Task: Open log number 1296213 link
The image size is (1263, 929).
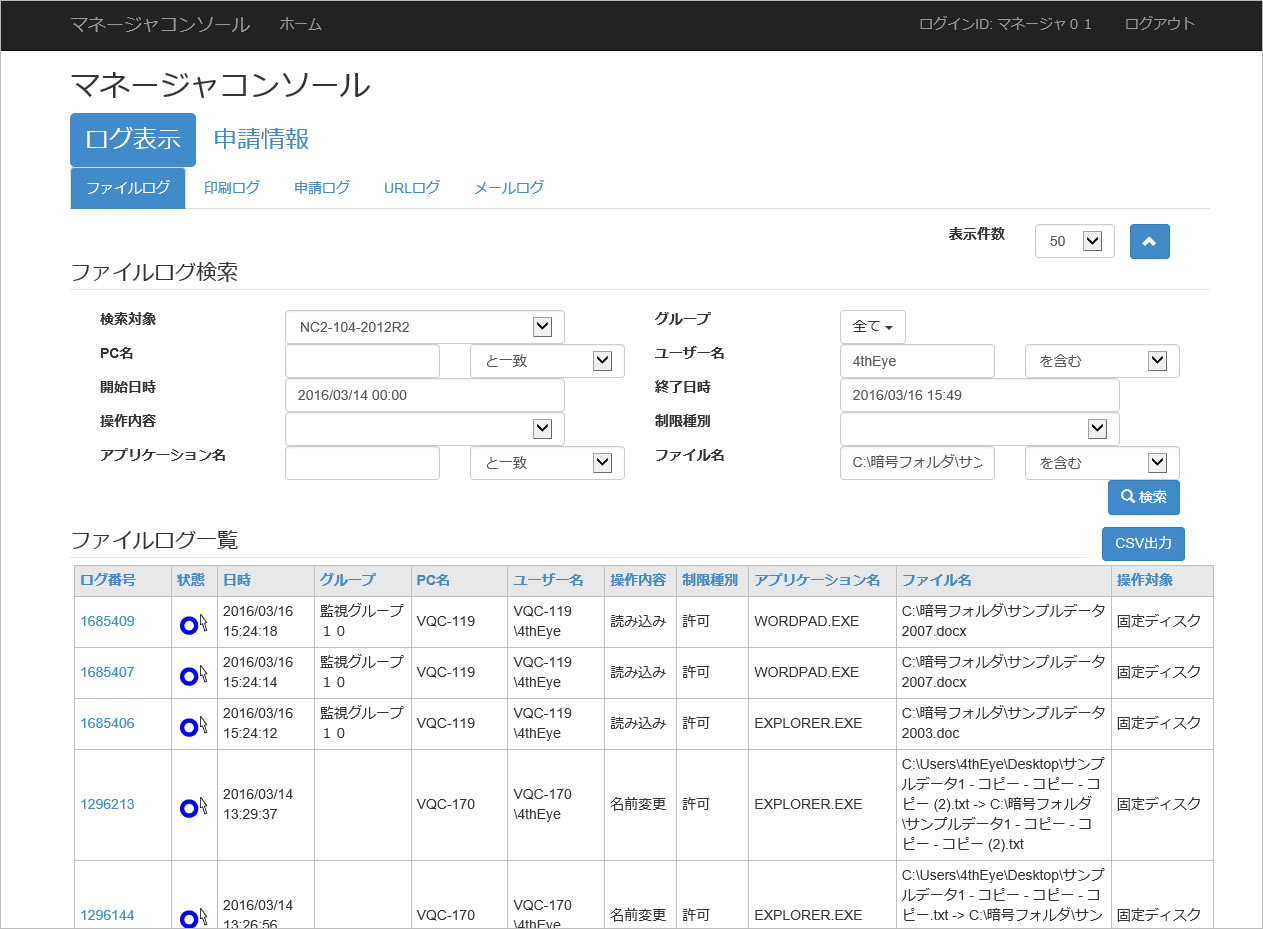Action: [107, 804]
